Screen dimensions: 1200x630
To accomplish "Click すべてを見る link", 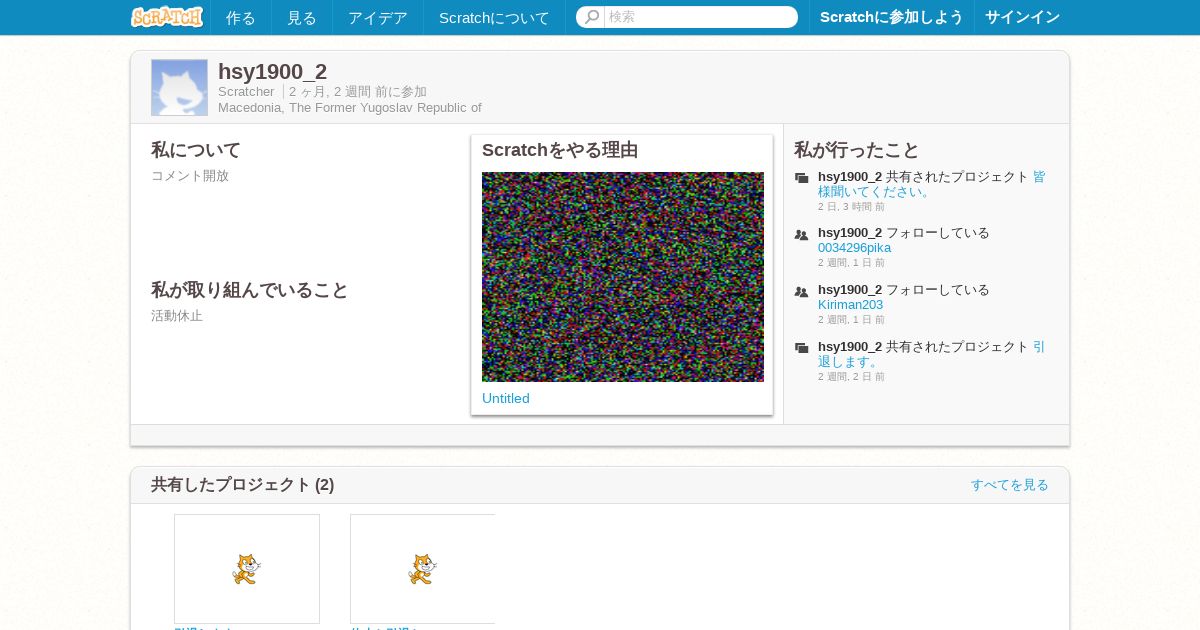I will pos(1010,485).
